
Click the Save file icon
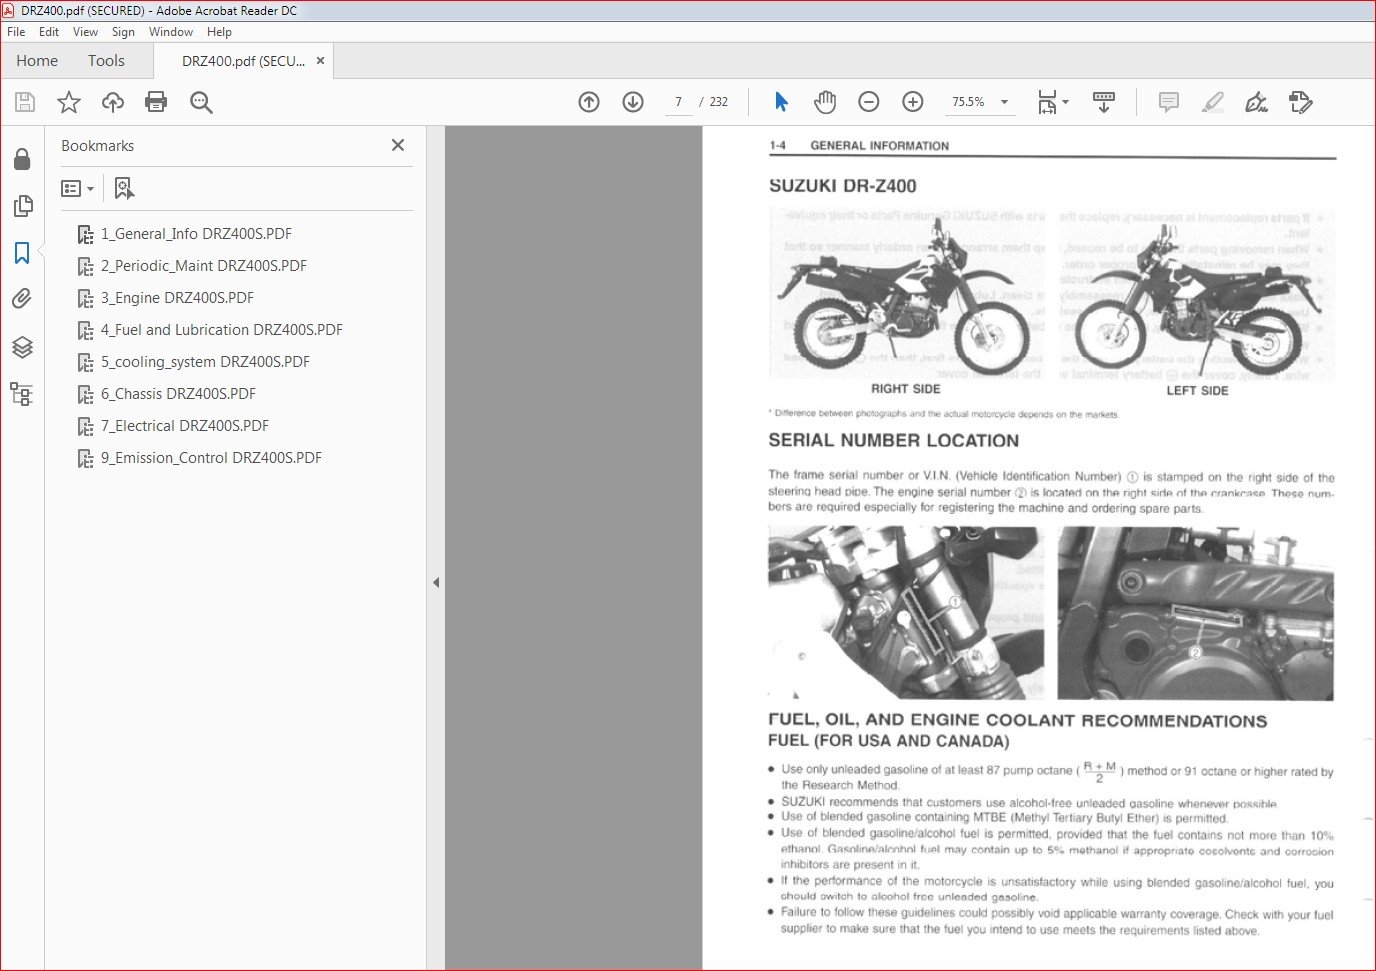[x=25, y=102]
